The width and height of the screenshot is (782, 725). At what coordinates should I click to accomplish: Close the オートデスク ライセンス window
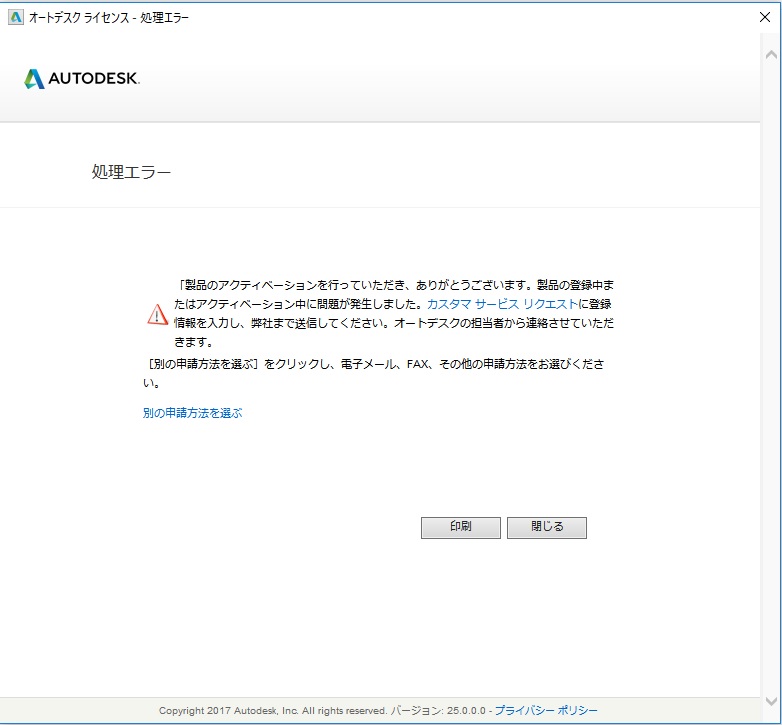[765, 17]
